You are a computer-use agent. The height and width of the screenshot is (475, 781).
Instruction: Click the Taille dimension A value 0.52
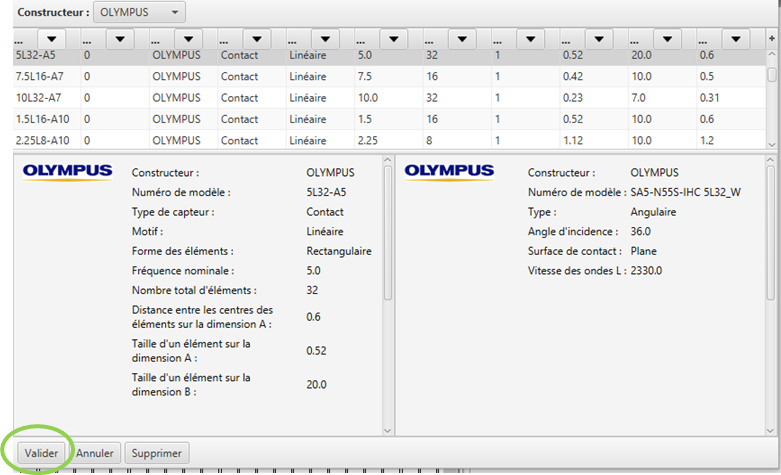point(316,351)
